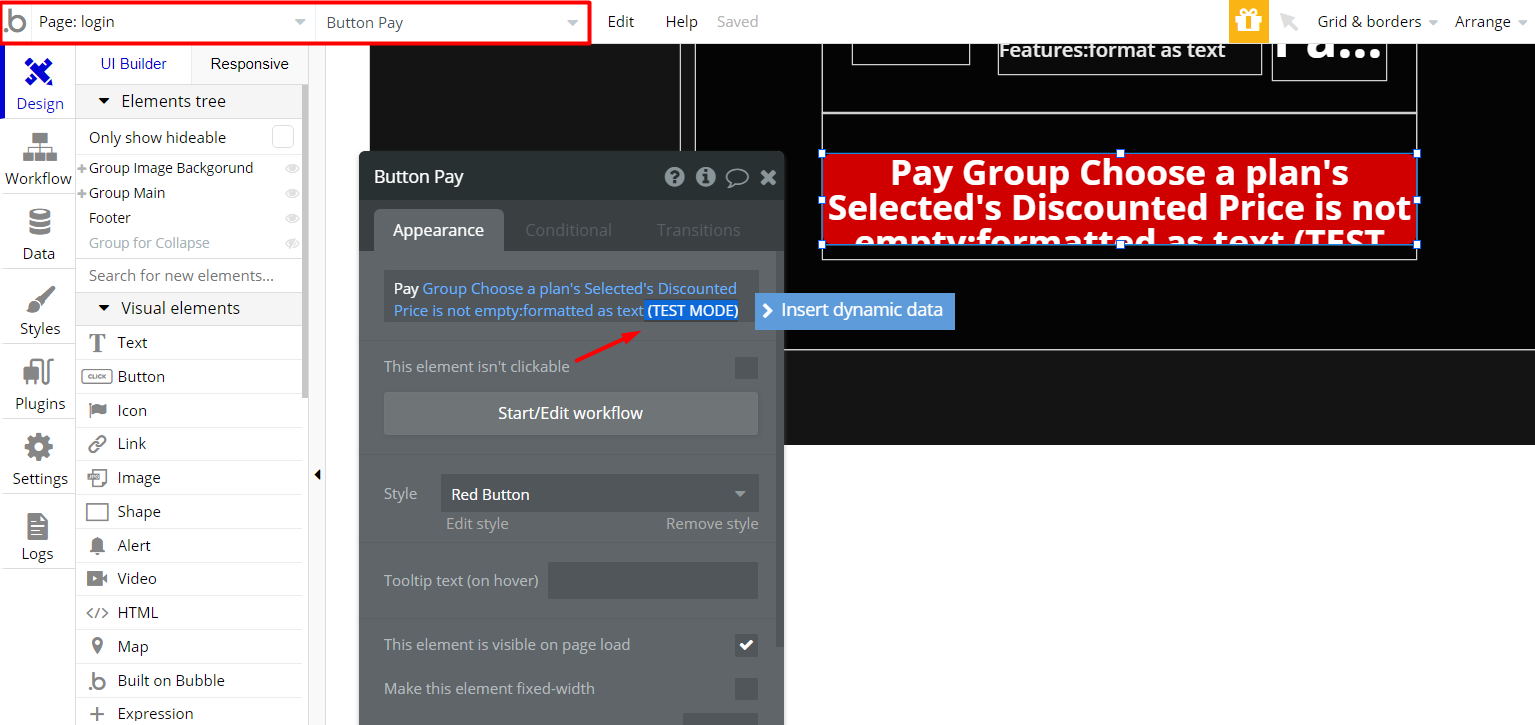
Task: Click Insert dynamic data
Action: tap(855, 310)
